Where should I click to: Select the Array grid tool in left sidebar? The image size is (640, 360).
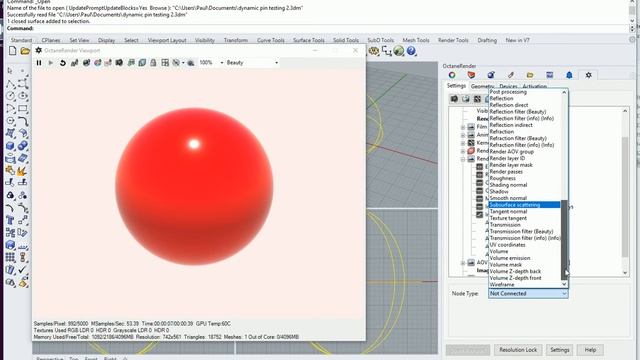[x=10, y=258]
